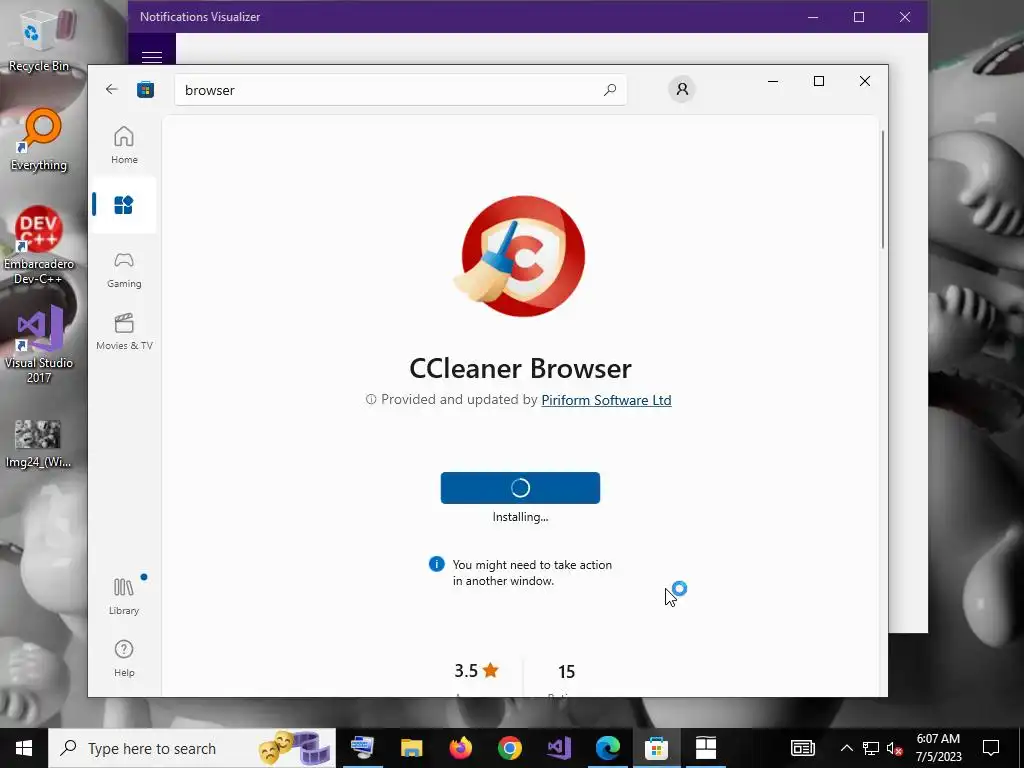Open the Windows Start menu
This screenshot has height=768, width=1024.
coord(24,748)
